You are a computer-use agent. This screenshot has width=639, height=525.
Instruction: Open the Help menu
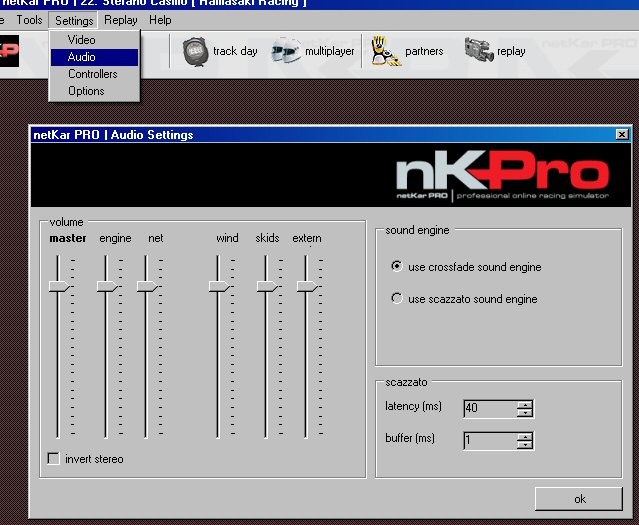[160, 20]
